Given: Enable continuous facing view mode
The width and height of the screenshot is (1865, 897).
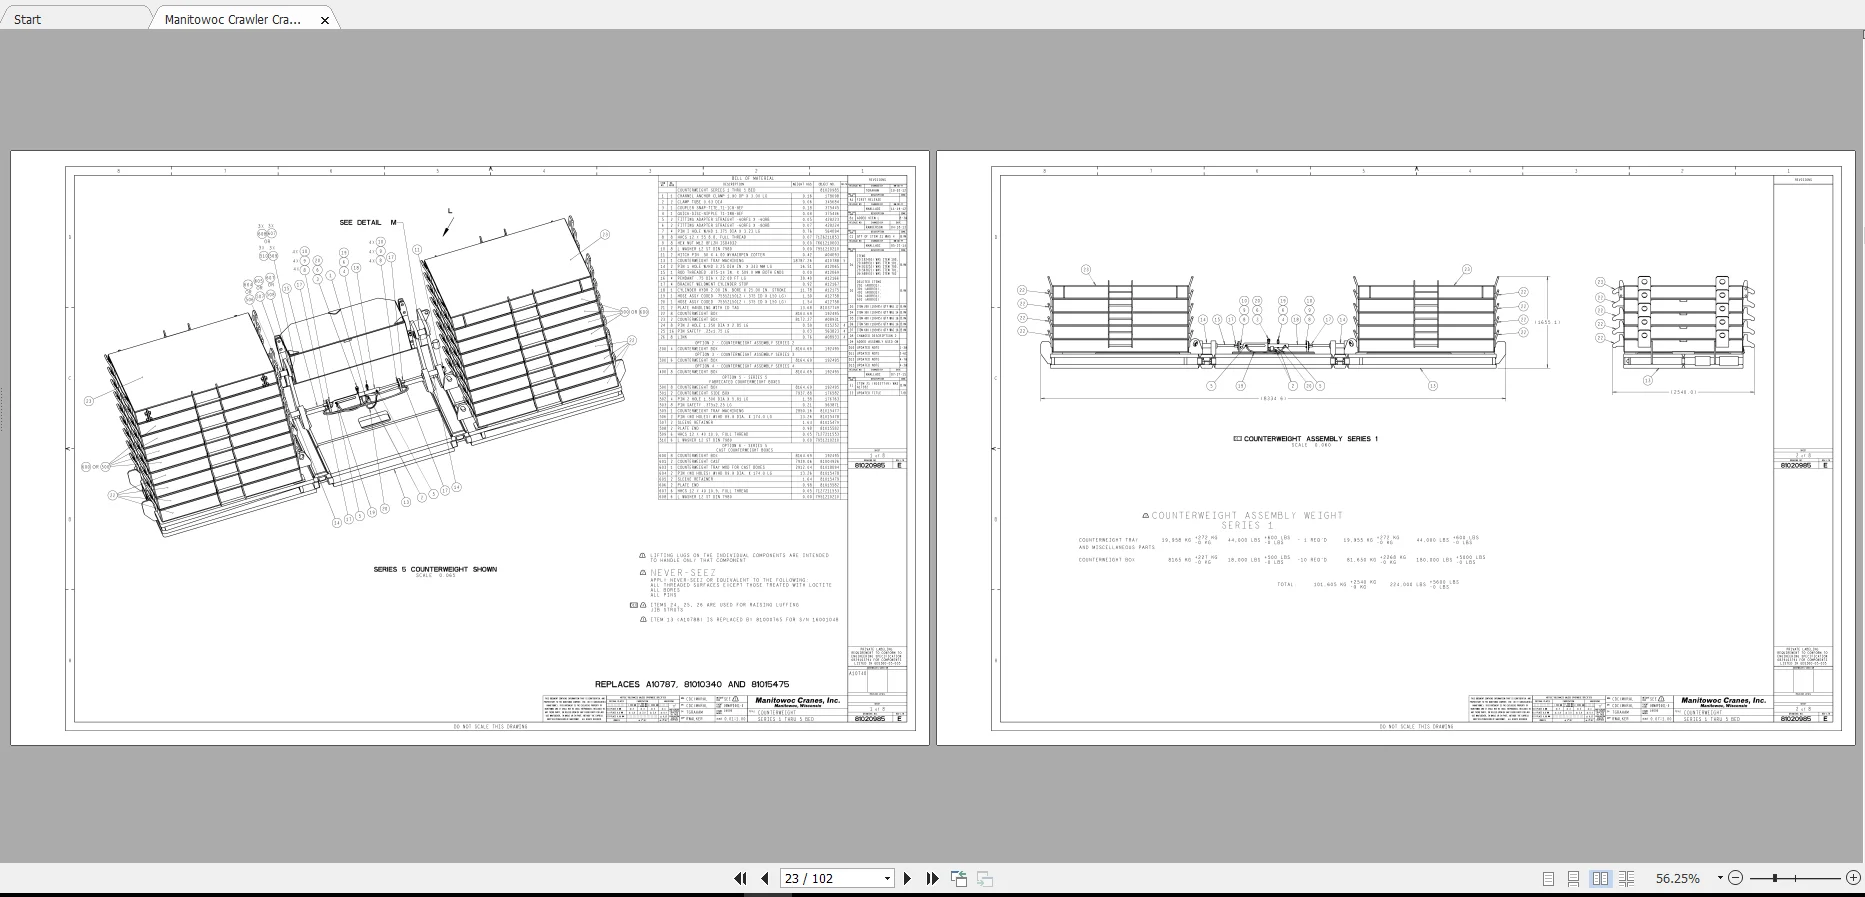Looking at the screenshot, I should [x=1626, y=878].
